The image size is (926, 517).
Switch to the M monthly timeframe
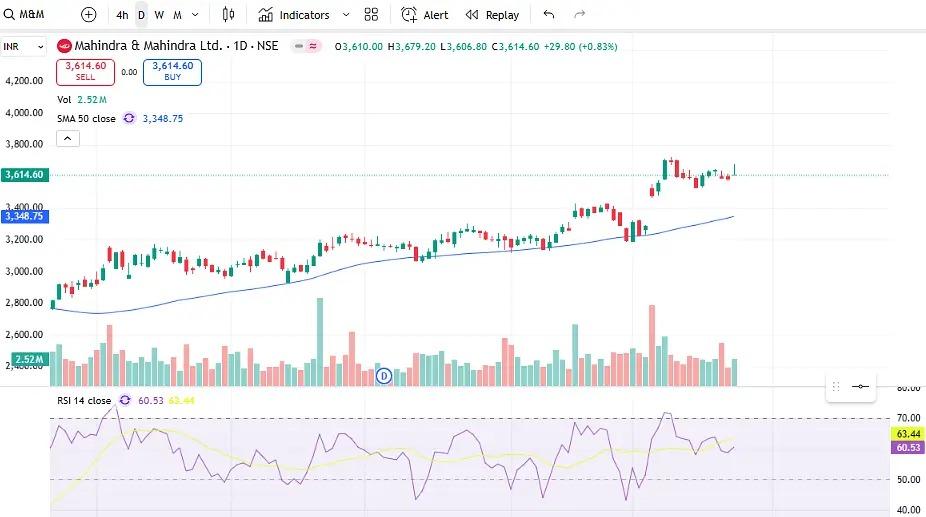177,15
